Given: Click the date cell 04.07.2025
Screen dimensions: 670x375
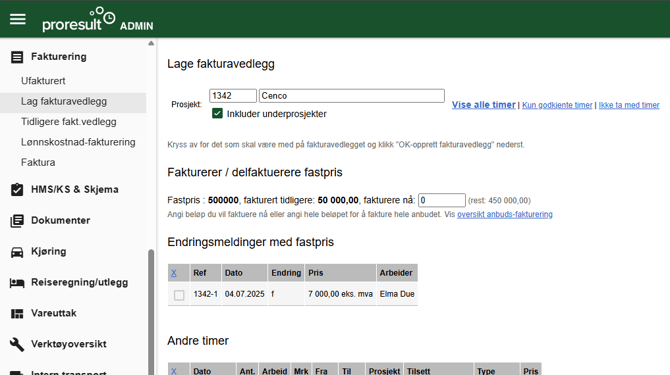Looking at the screenshot, I should [x=245, y=294].
